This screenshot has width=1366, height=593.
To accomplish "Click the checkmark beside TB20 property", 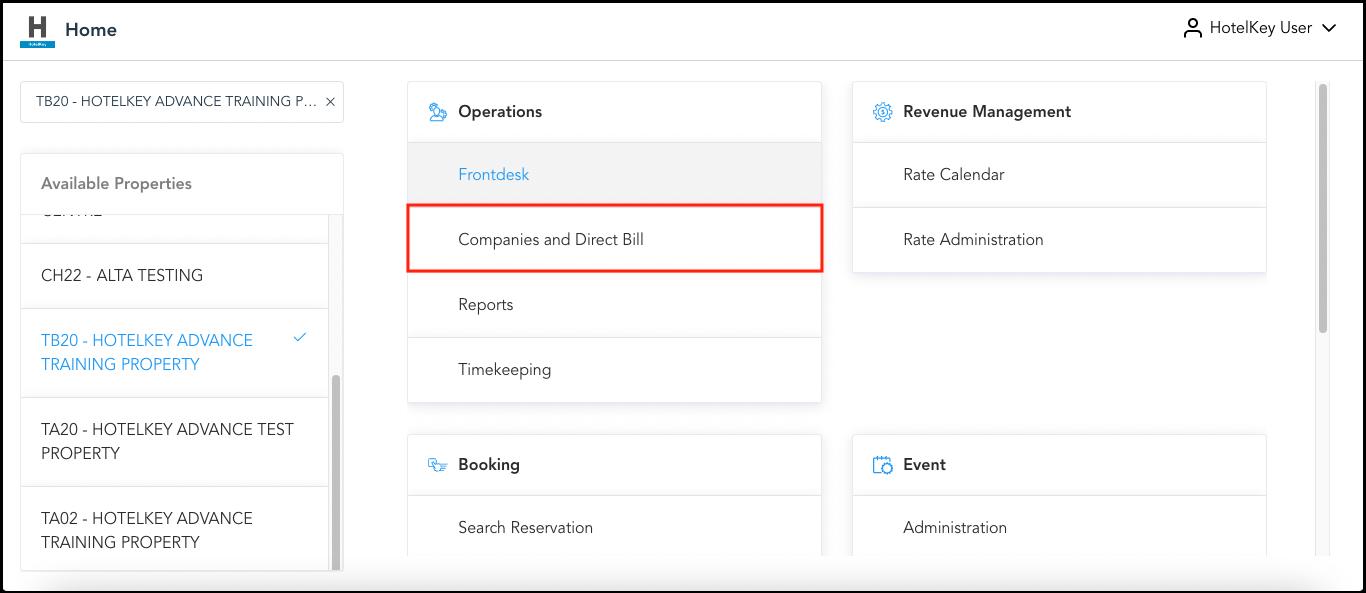I will [x=299, y=339].
